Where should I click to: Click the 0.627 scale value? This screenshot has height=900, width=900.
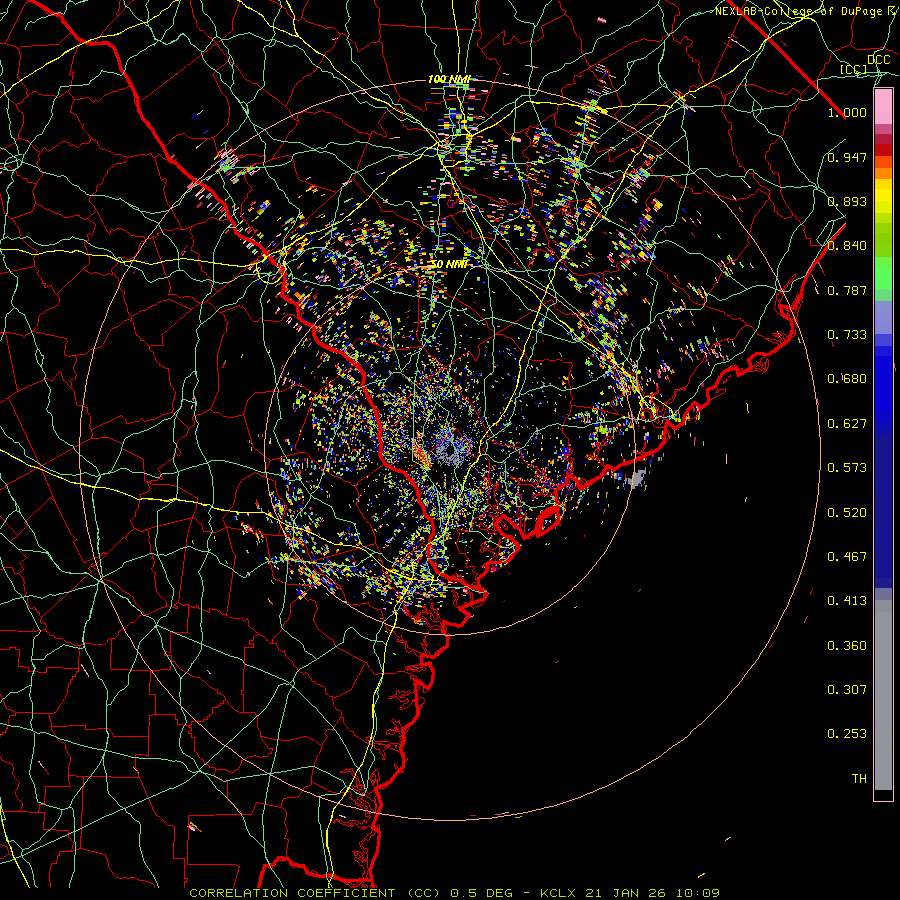click(847, 424)
